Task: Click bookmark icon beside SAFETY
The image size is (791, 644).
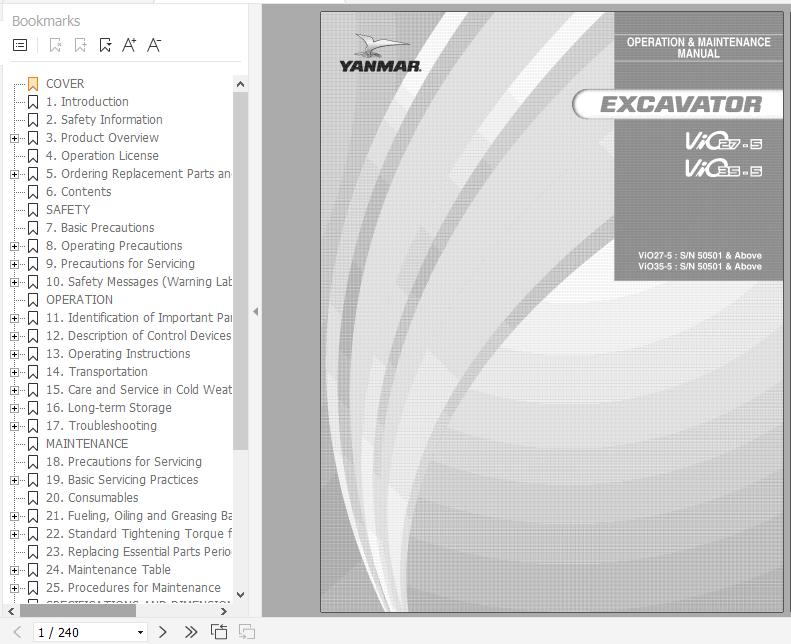Action: click(x=33, y=210)
